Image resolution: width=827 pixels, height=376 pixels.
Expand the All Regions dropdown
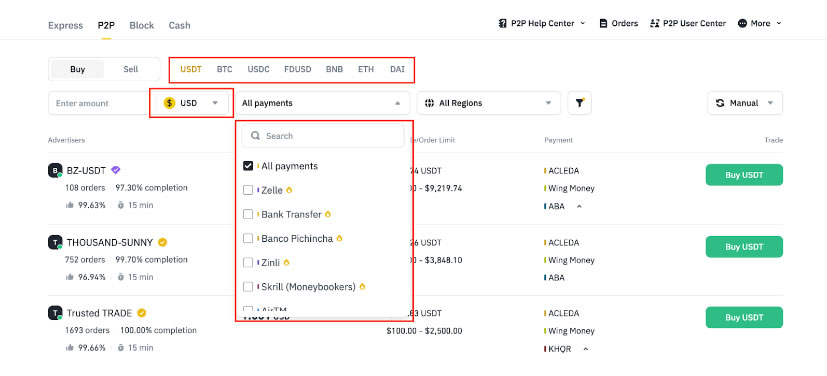click(489, 103)
